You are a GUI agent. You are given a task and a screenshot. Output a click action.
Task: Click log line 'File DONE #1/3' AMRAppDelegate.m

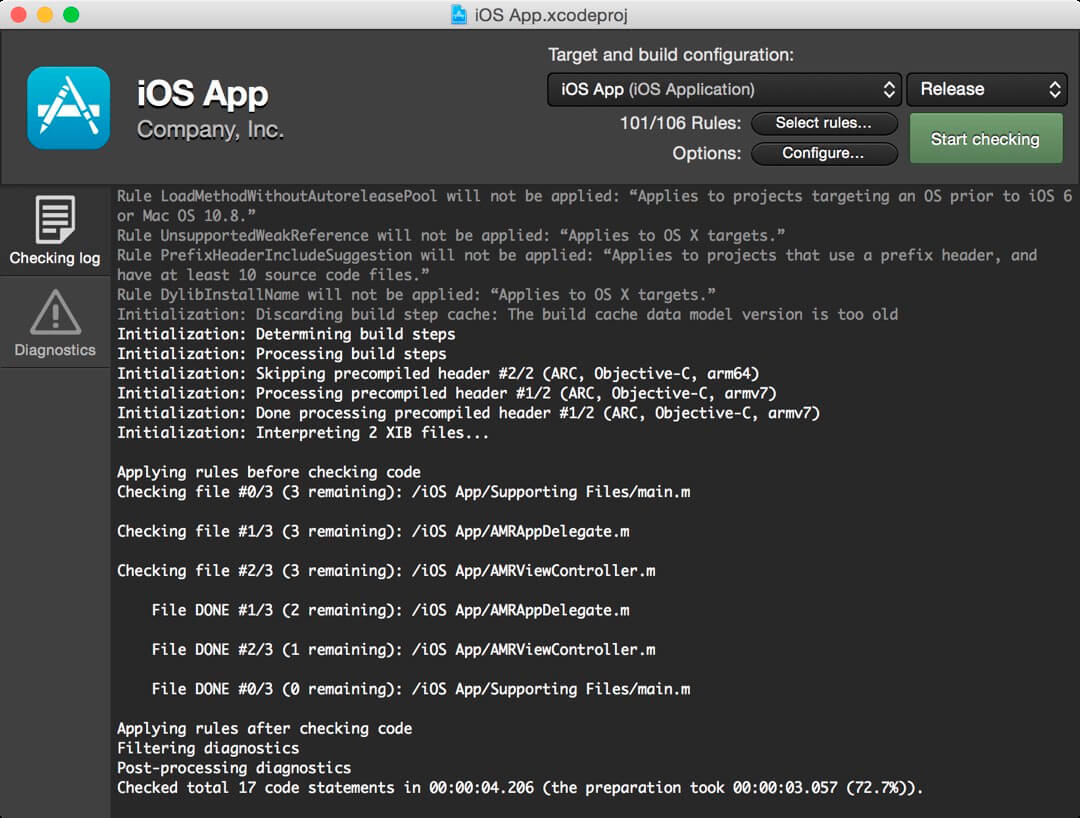click(x=391, y=610)
